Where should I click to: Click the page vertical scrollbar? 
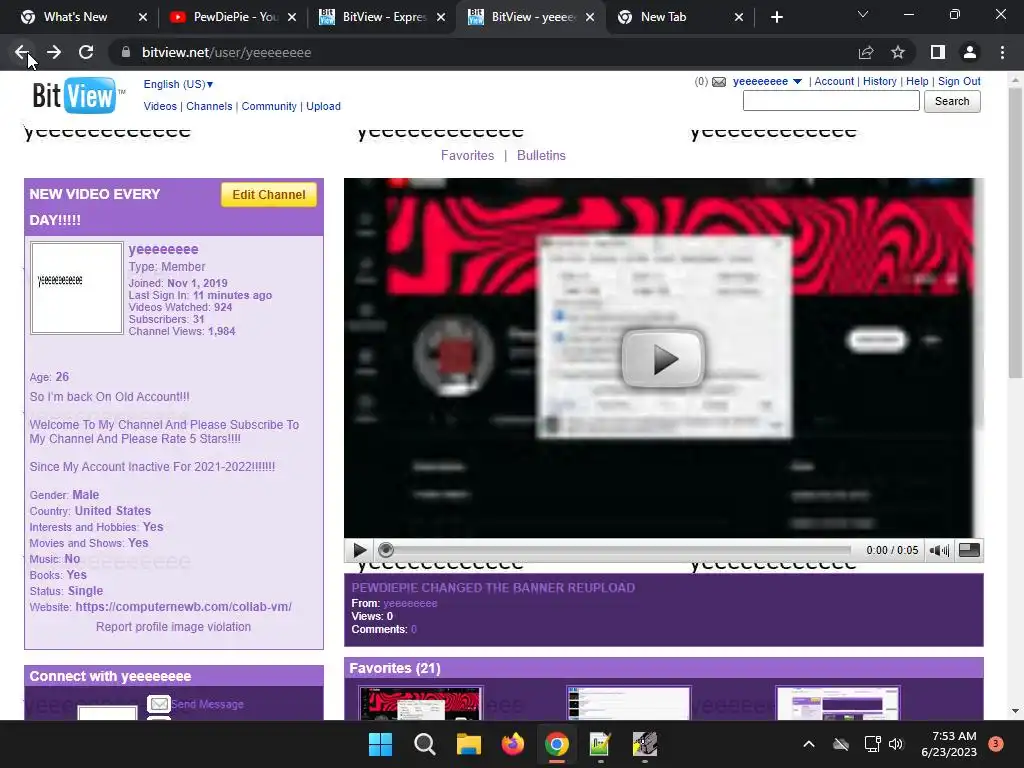click(1015, 232)
